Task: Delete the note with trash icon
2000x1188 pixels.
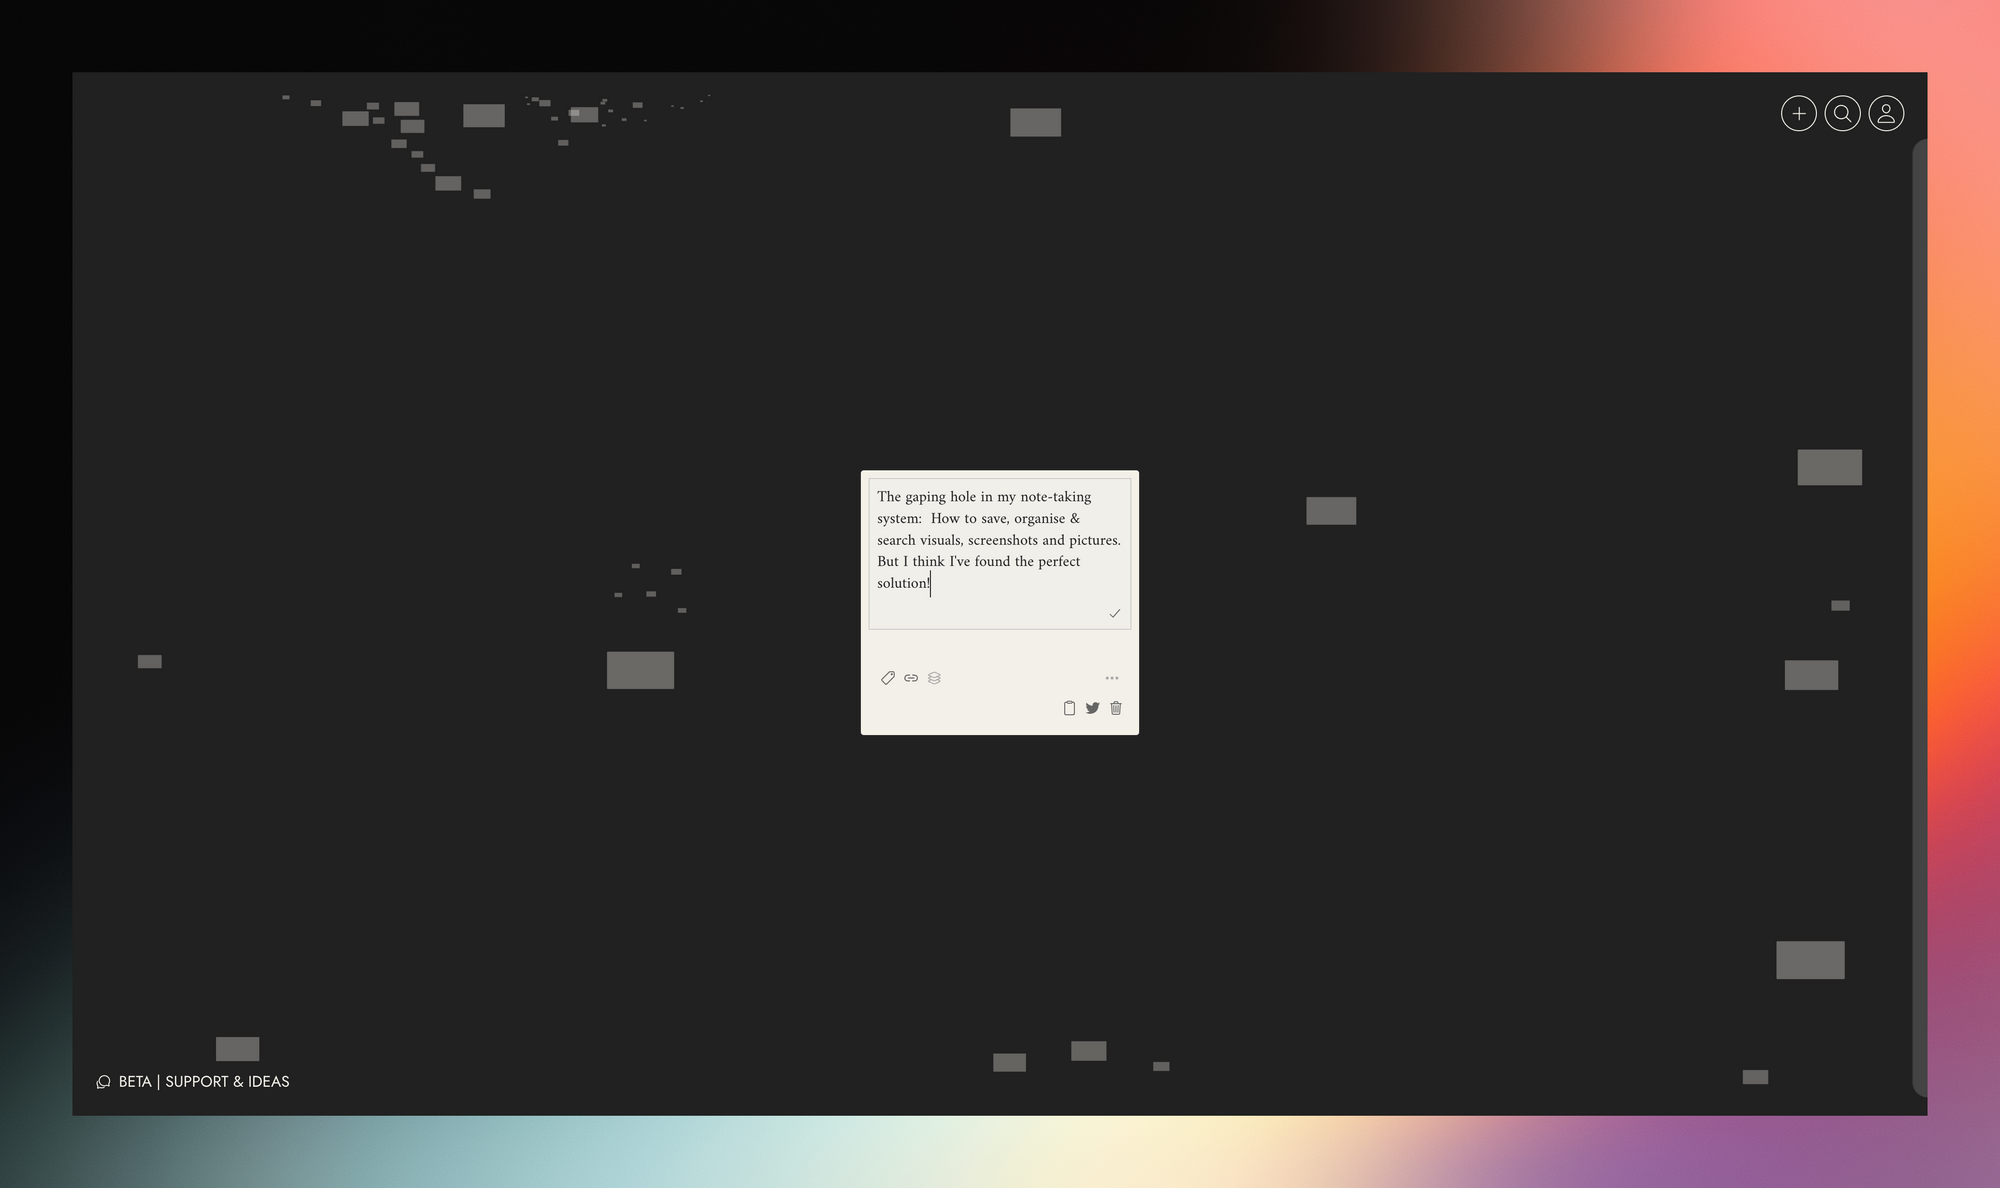Action: pos(1116,708)
